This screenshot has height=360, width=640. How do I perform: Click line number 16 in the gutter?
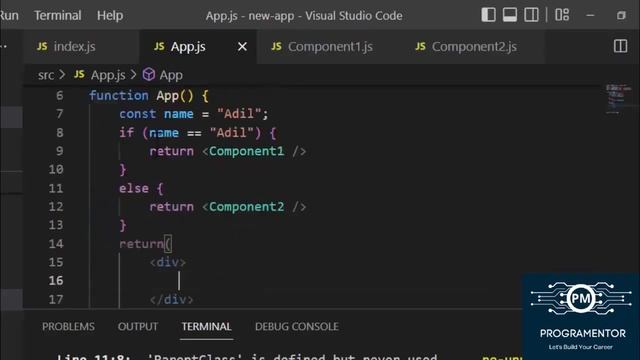(56, 281)
